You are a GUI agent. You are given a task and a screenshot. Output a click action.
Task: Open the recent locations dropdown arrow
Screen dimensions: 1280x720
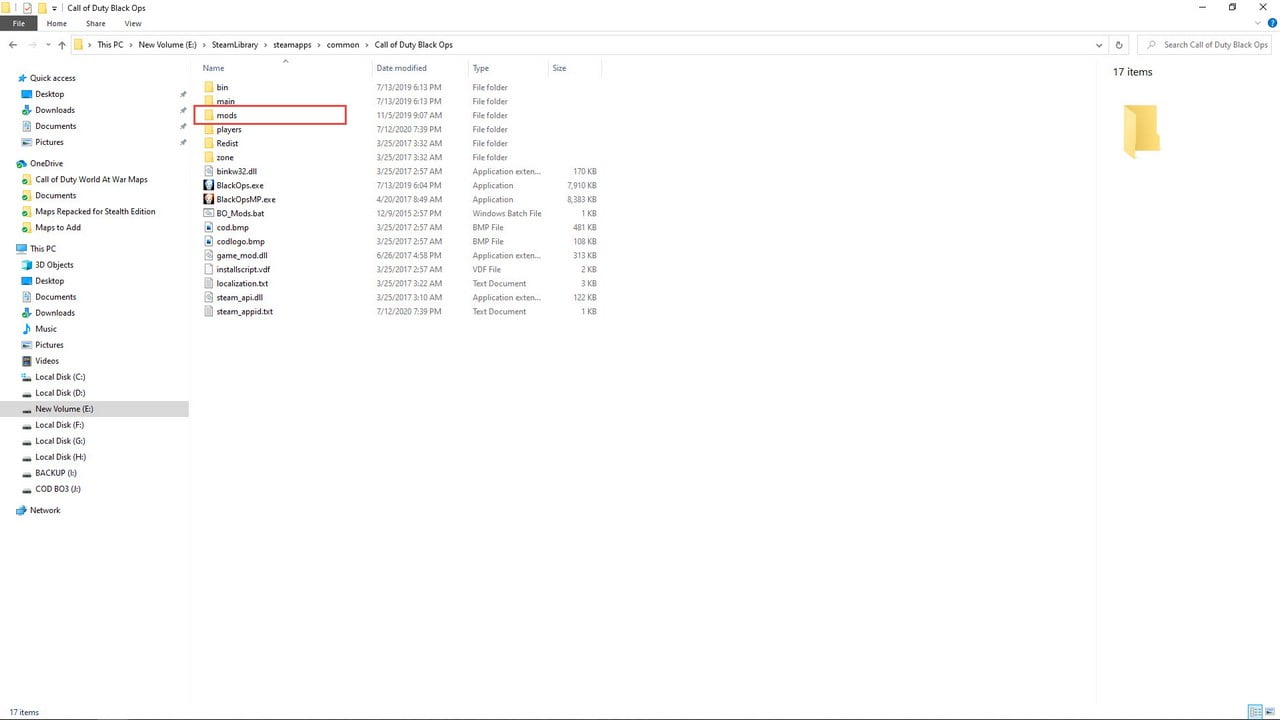48,45
